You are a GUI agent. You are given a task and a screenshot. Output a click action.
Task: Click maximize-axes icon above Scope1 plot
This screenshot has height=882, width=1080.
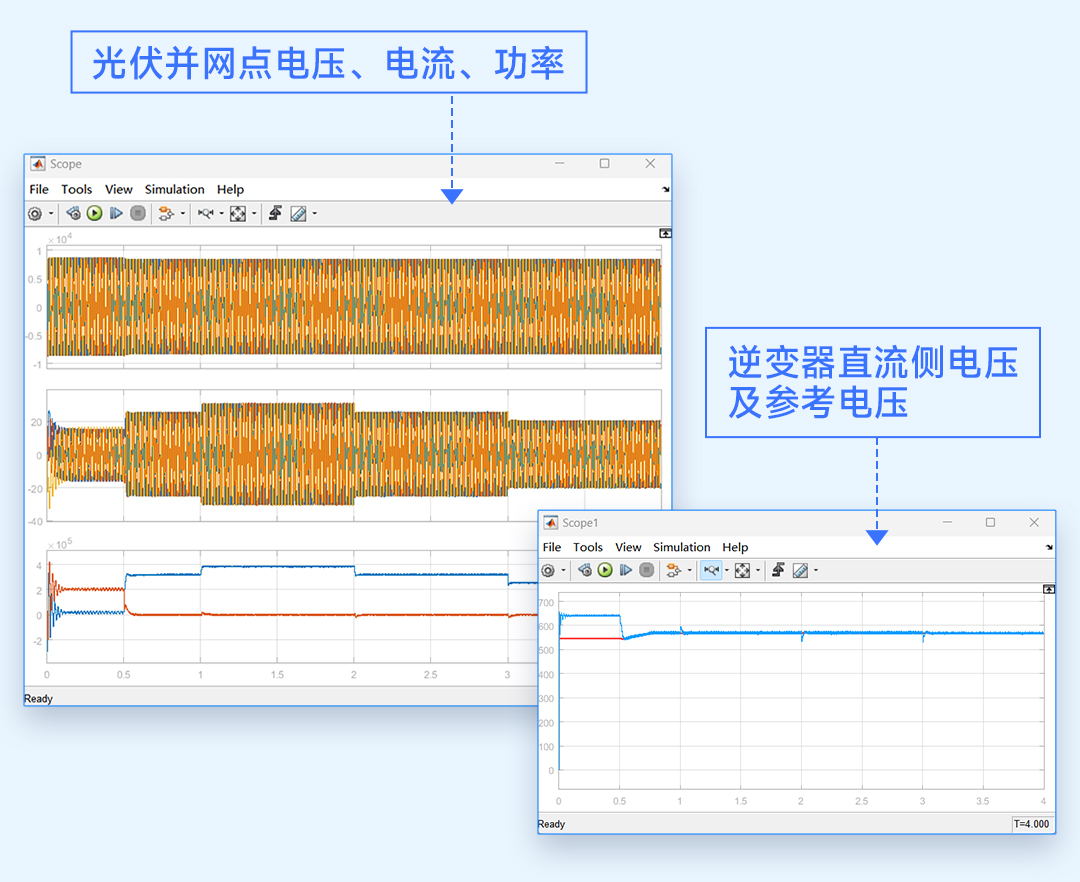click(1049, 589)
